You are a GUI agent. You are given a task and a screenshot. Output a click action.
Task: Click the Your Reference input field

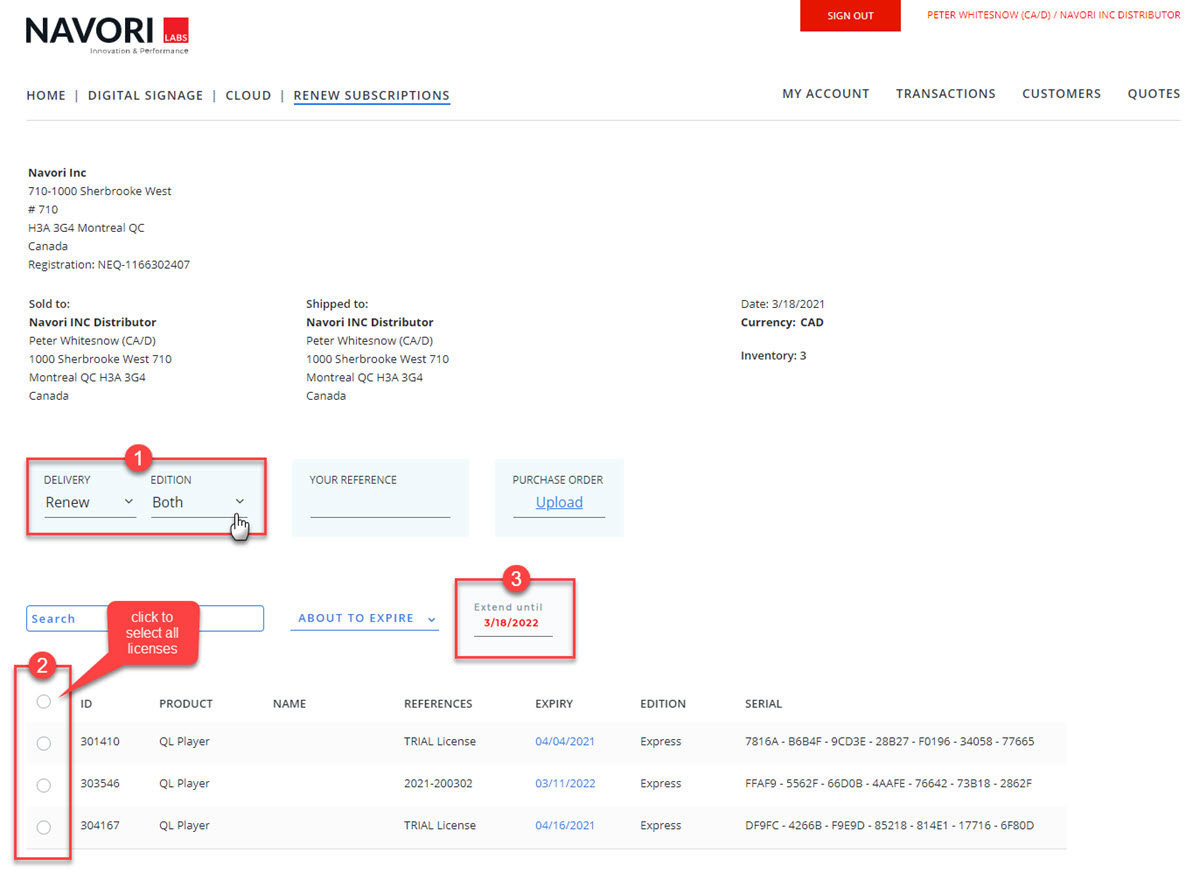(x=380, y=506)
